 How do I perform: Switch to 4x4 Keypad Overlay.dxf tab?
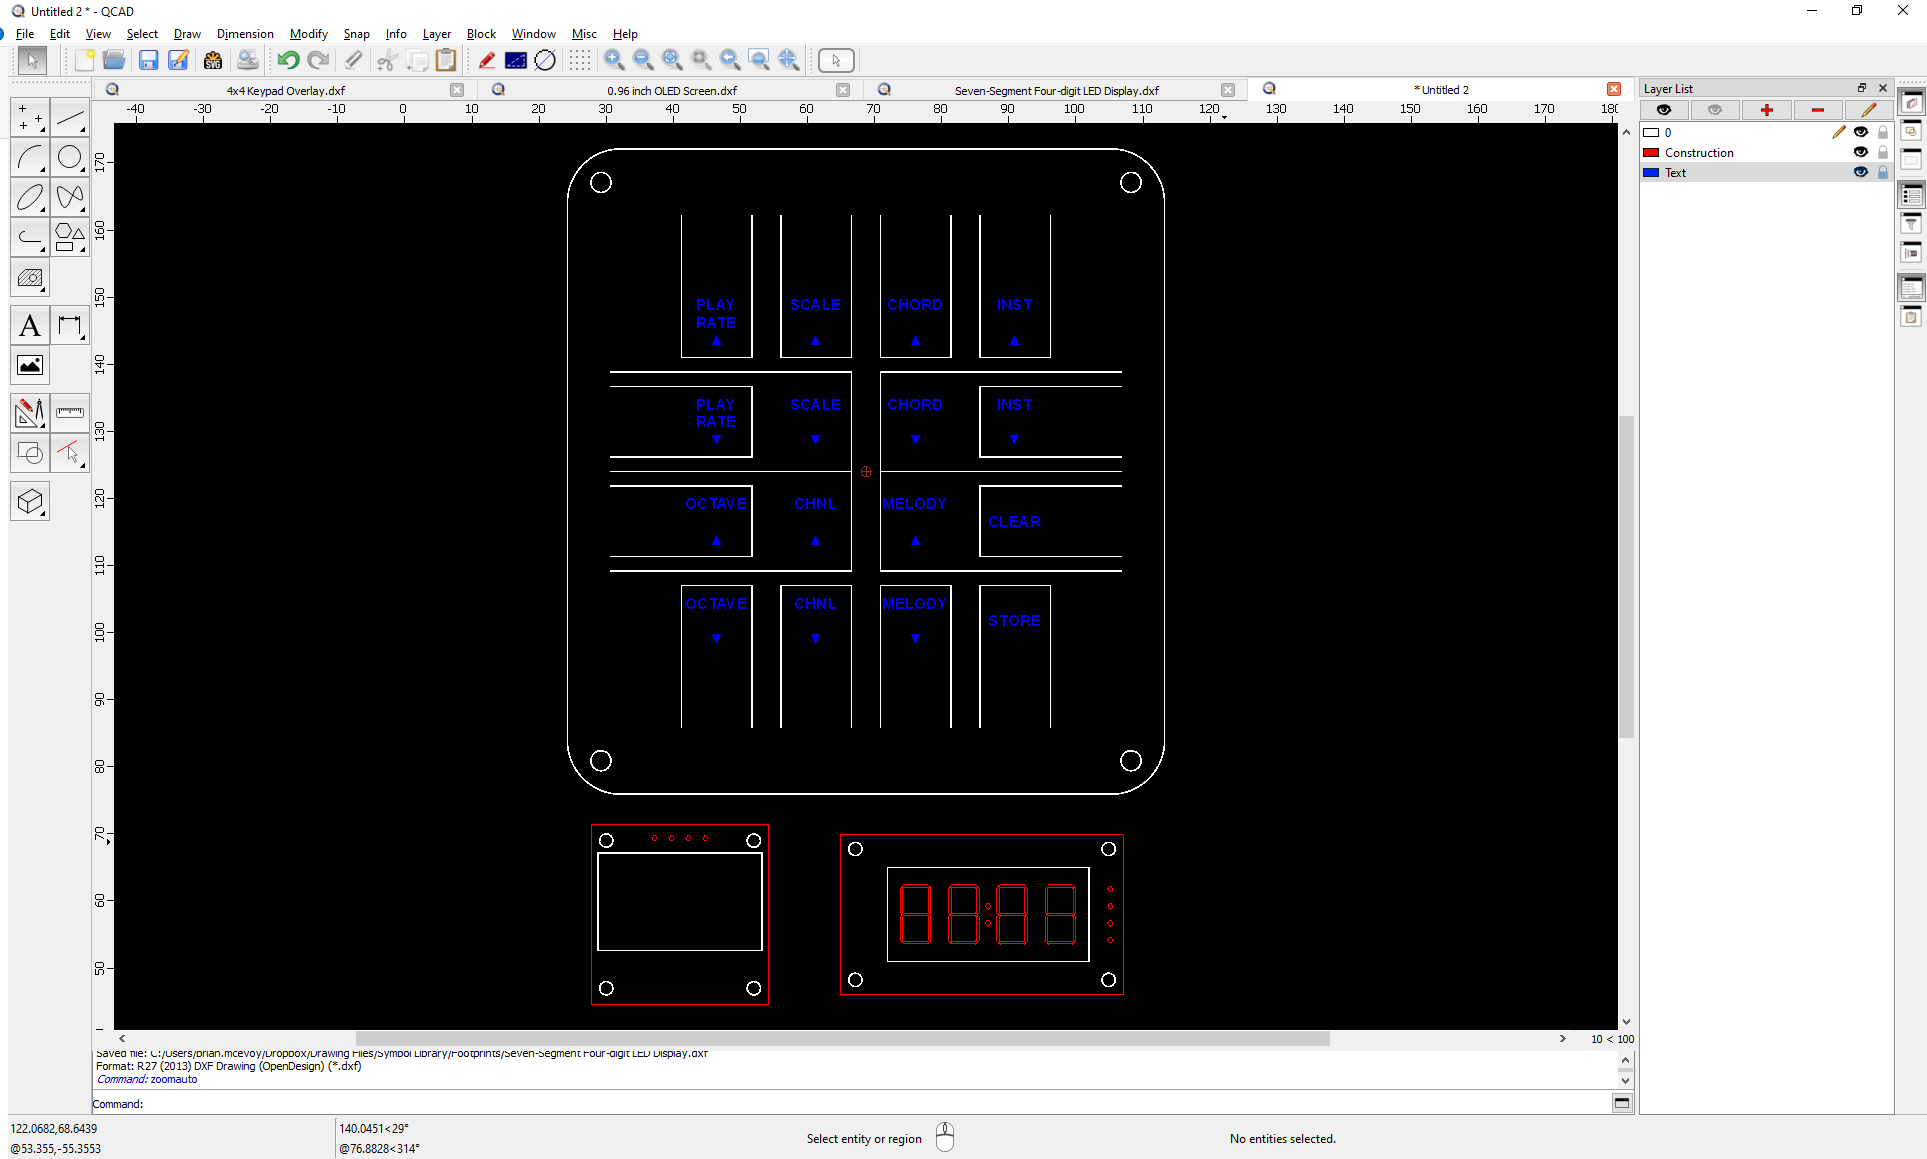coord(285,90)
